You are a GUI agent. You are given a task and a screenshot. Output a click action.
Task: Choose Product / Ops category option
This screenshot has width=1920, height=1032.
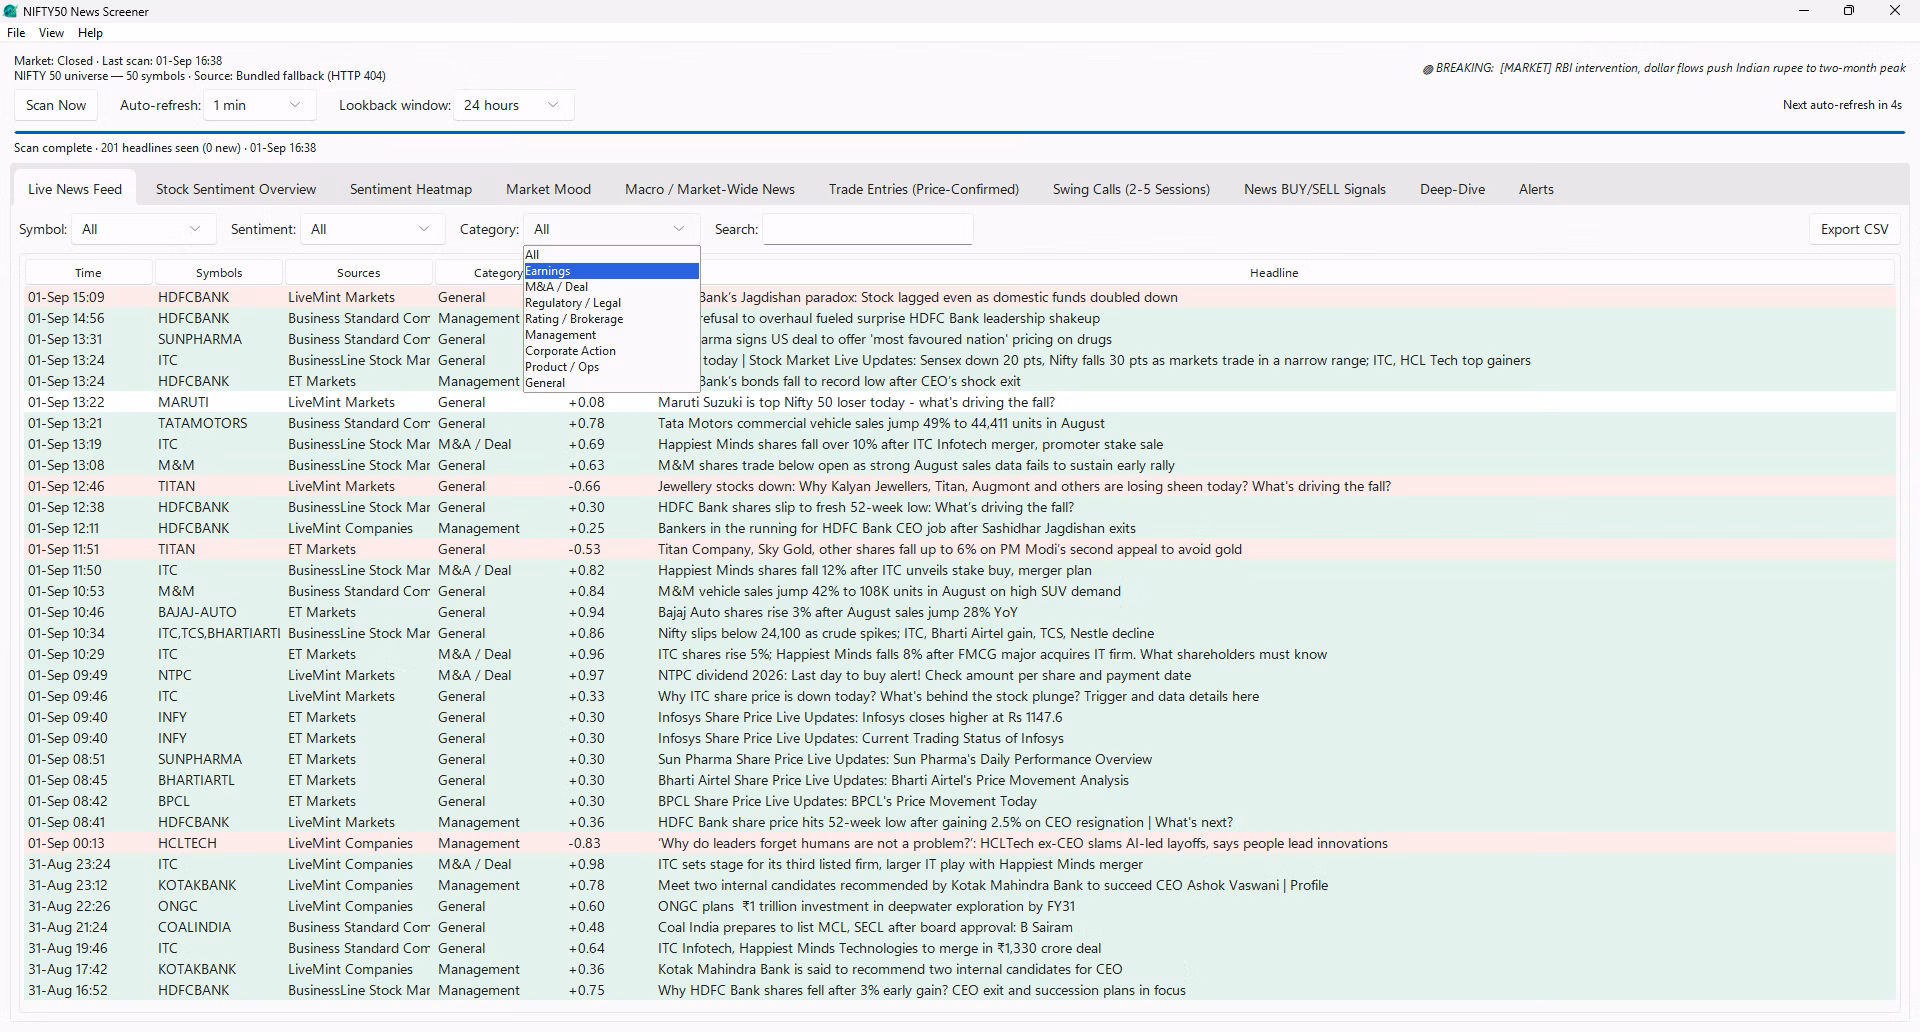[x=611, y=367]
